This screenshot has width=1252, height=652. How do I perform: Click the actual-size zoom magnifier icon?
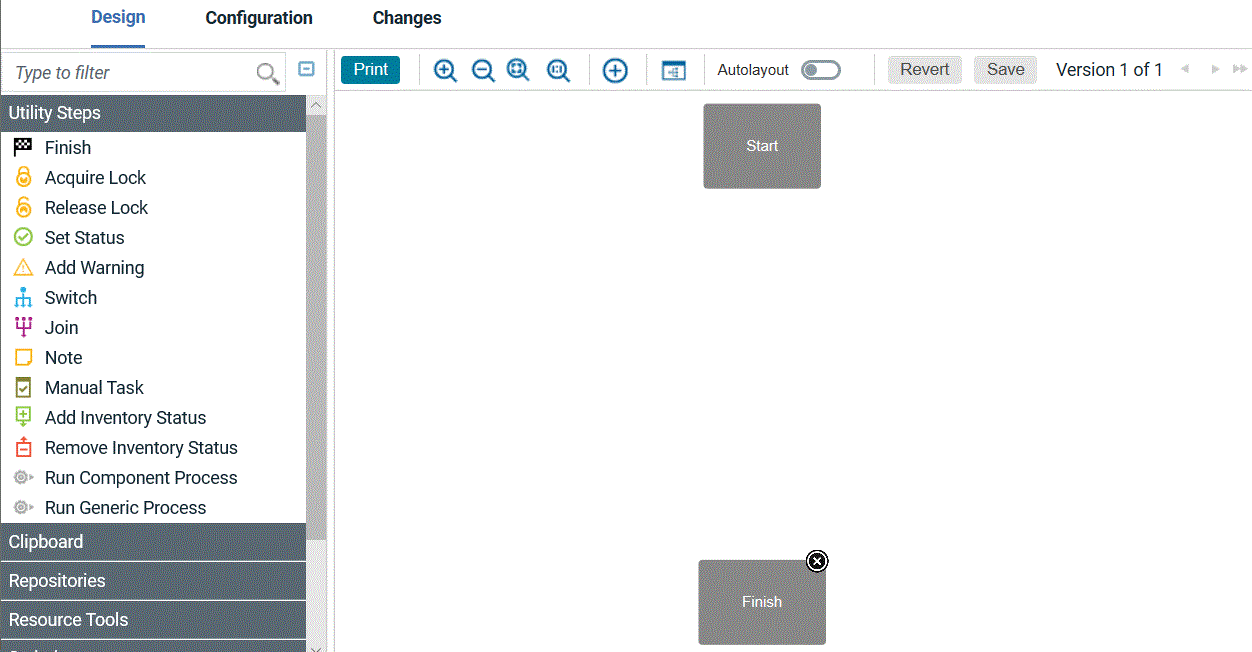point(557,70)
